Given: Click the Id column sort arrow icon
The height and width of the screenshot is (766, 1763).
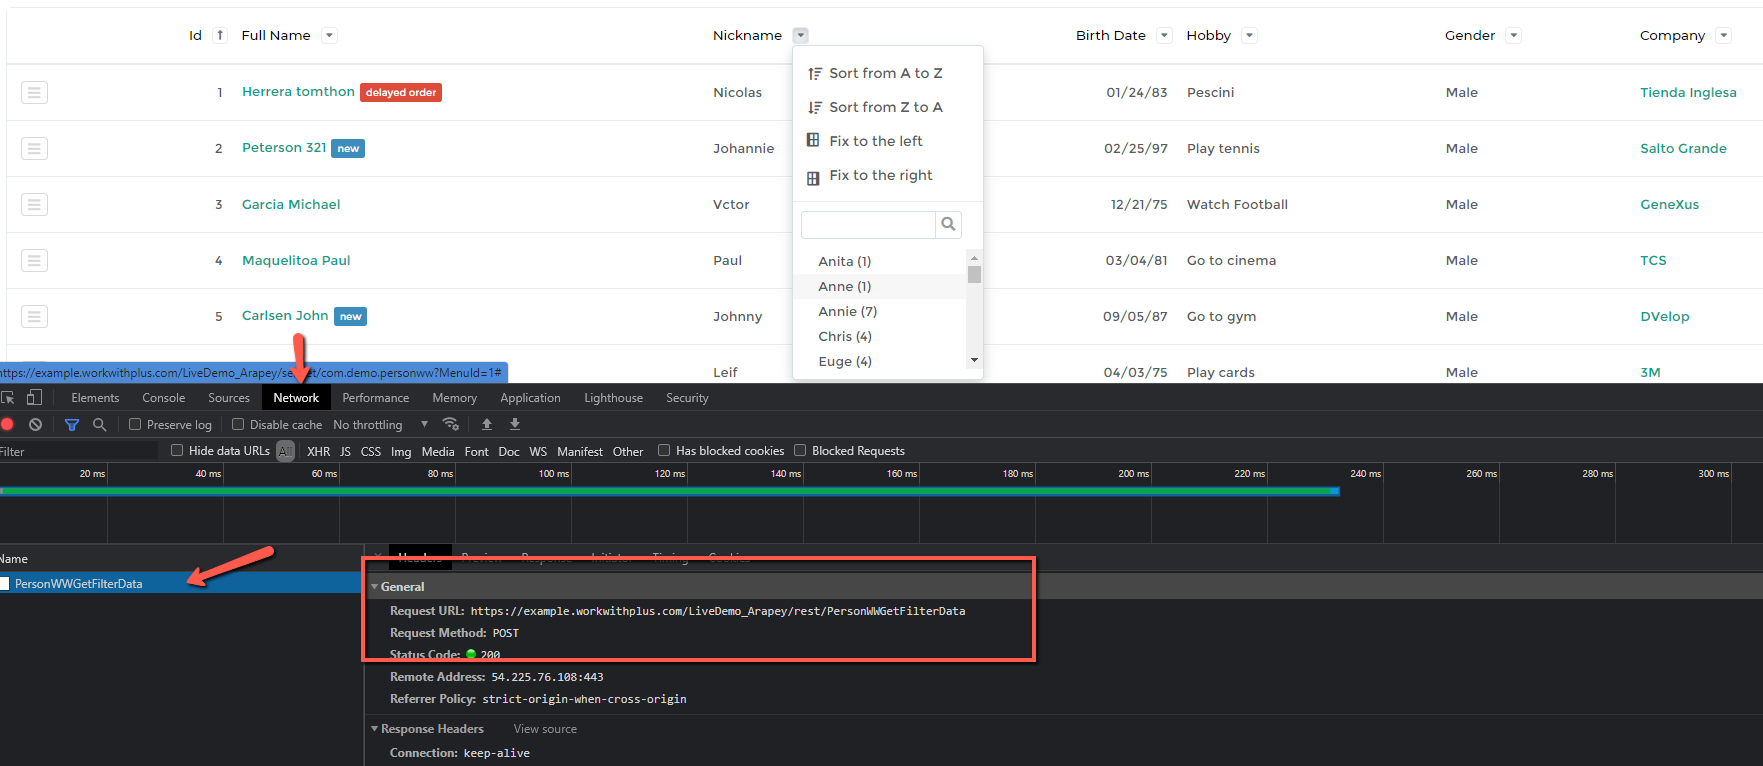Looking at the screenshot, I should point(220,35).
